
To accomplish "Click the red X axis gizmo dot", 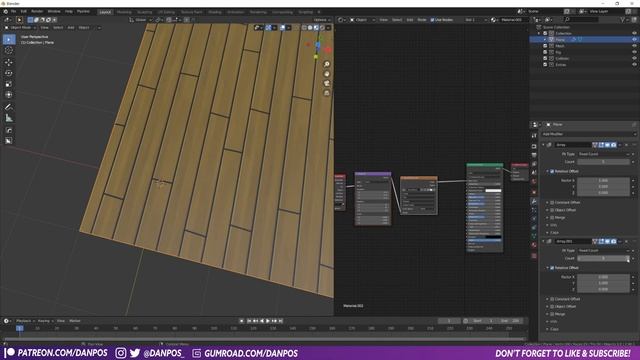I will [328, 50].
